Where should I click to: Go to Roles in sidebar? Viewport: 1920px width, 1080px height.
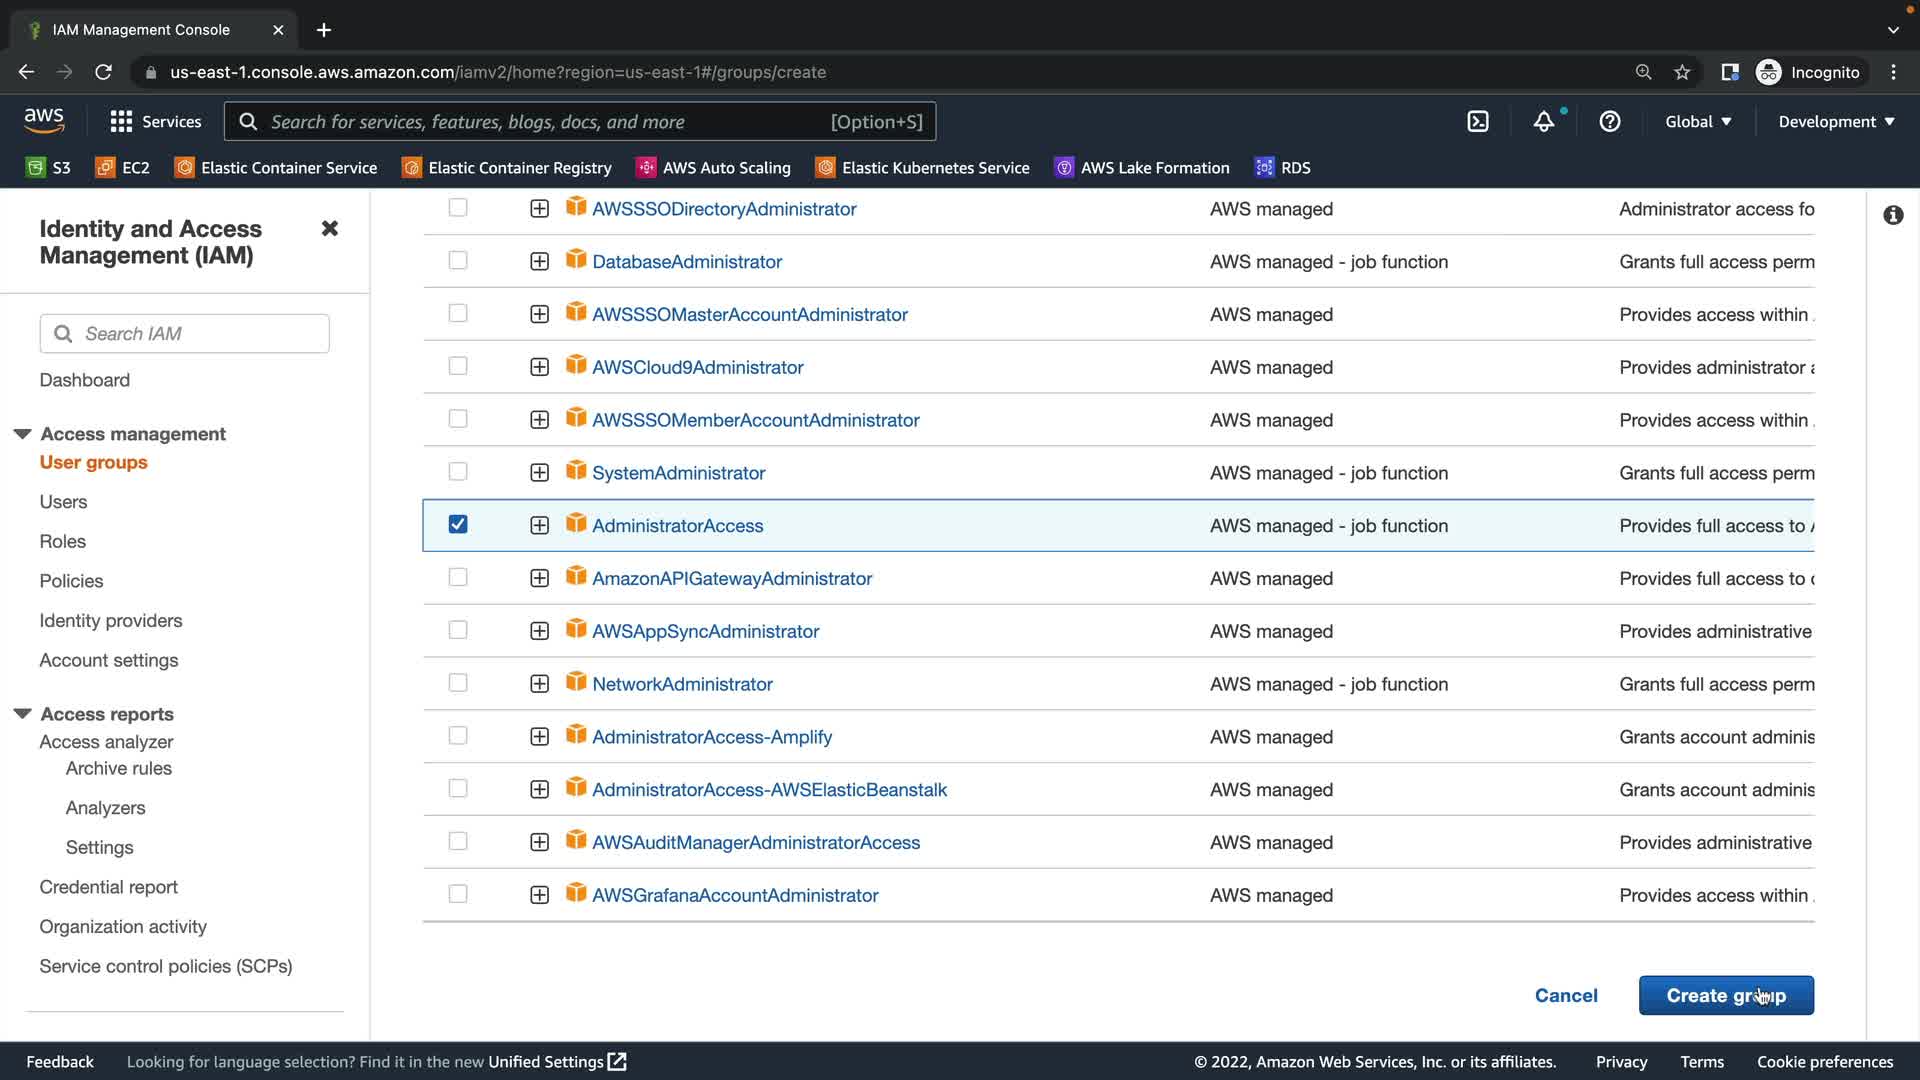tap(62, 541)
